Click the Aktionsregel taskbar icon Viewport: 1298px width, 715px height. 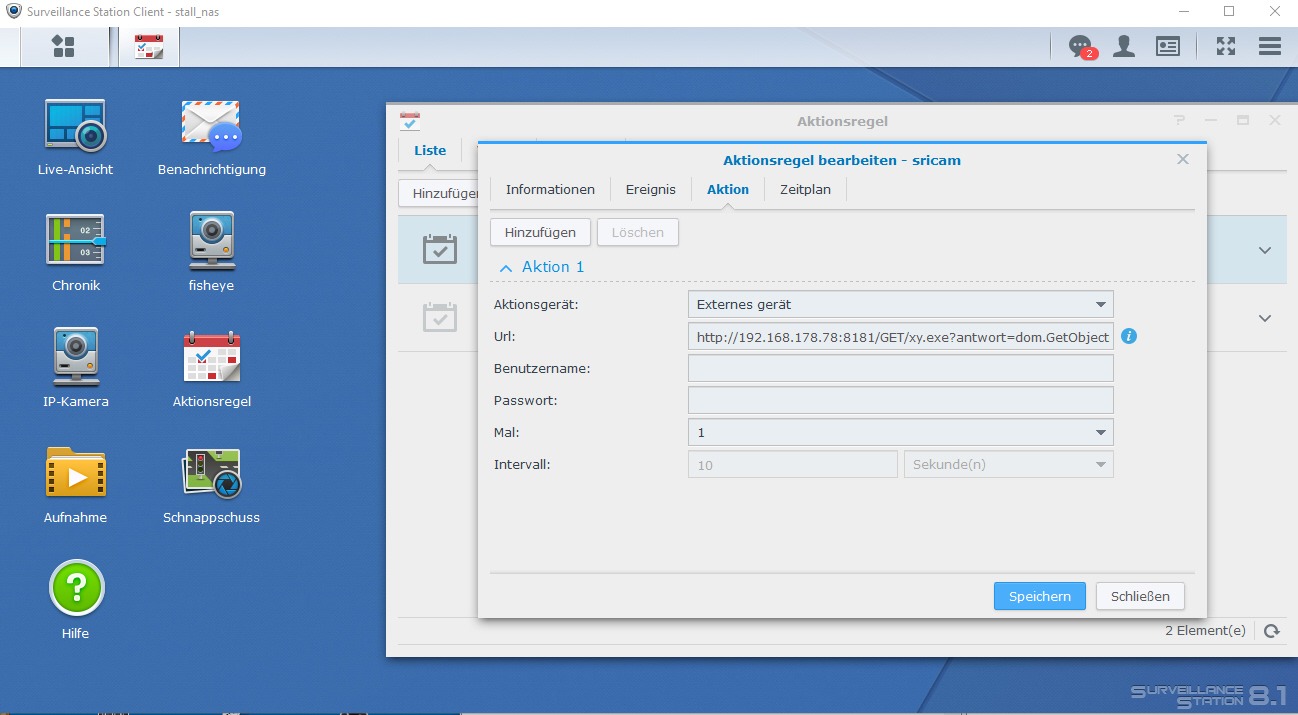pyautogui.click(x=149, y=46)
